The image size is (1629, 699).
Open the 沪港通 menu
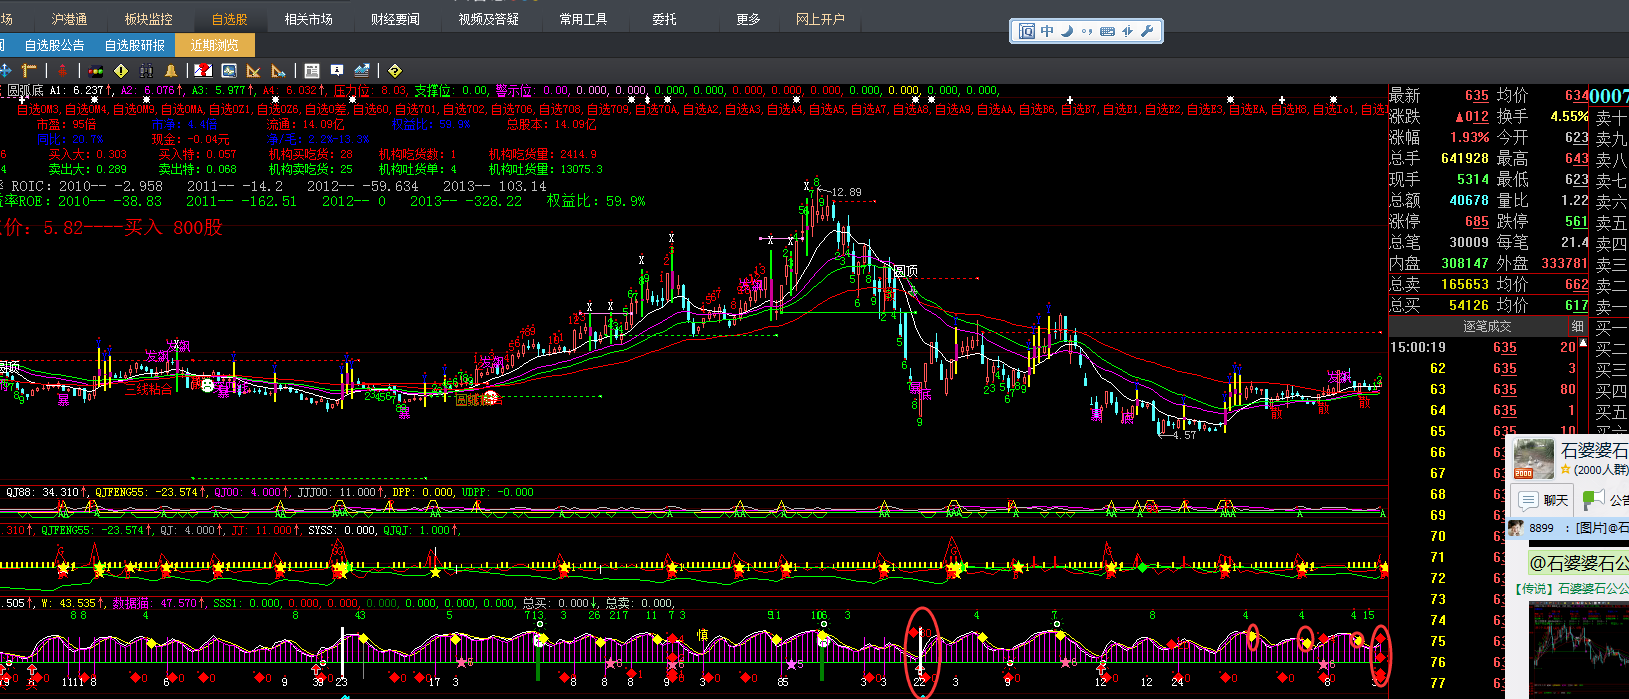(x=69, y=19)
